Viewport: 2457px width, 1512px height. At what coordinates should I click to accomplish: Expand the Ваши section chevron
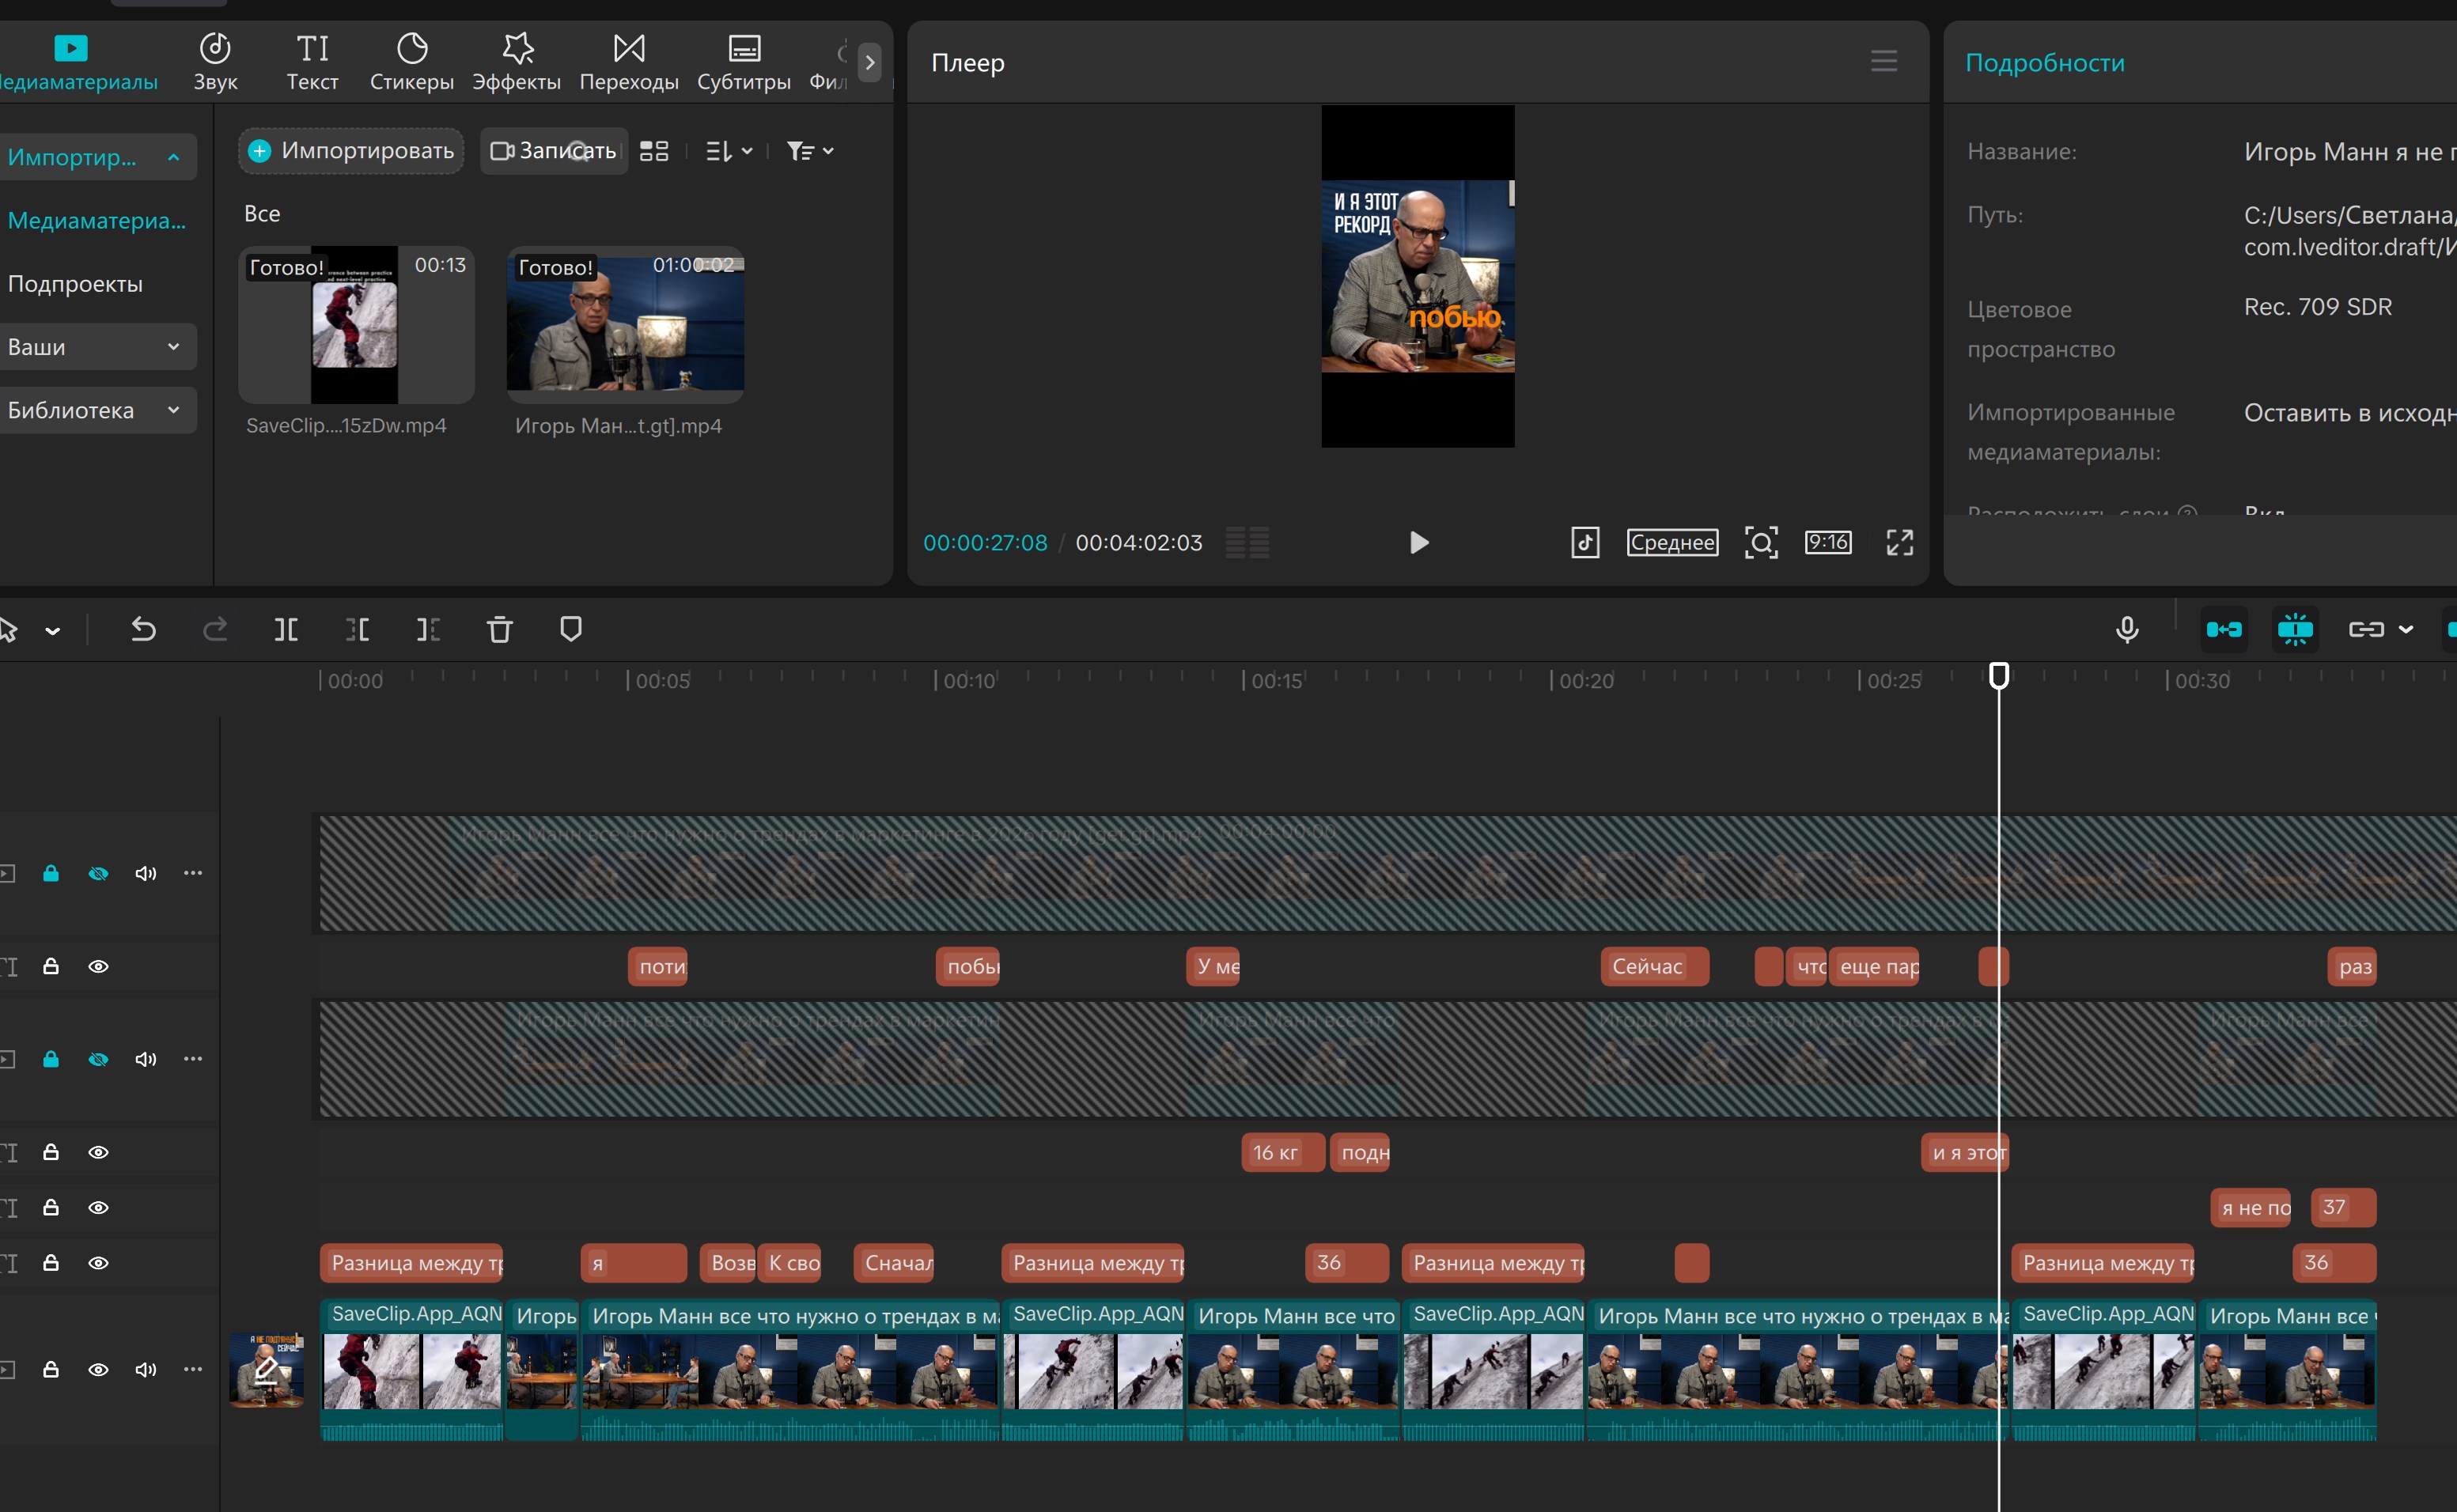coord(173,347)
